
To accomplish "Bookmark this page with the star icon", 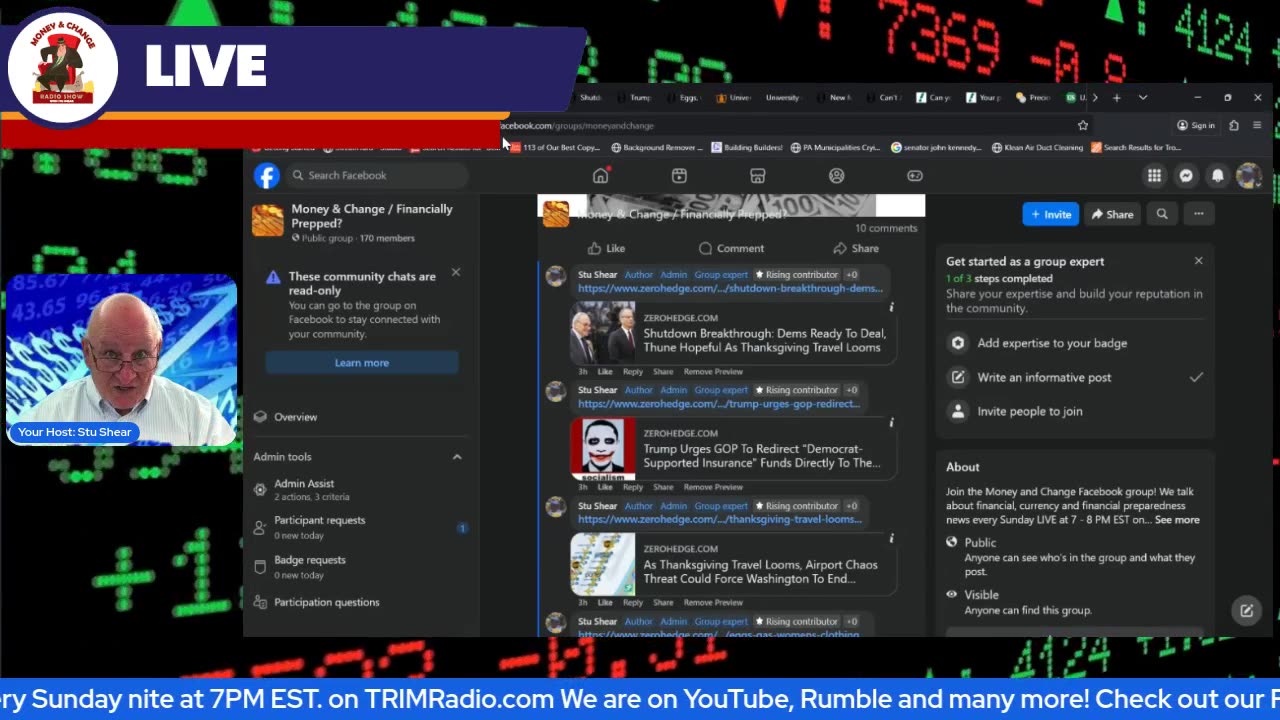I will pyautogui.click(x=1082, y=125).
